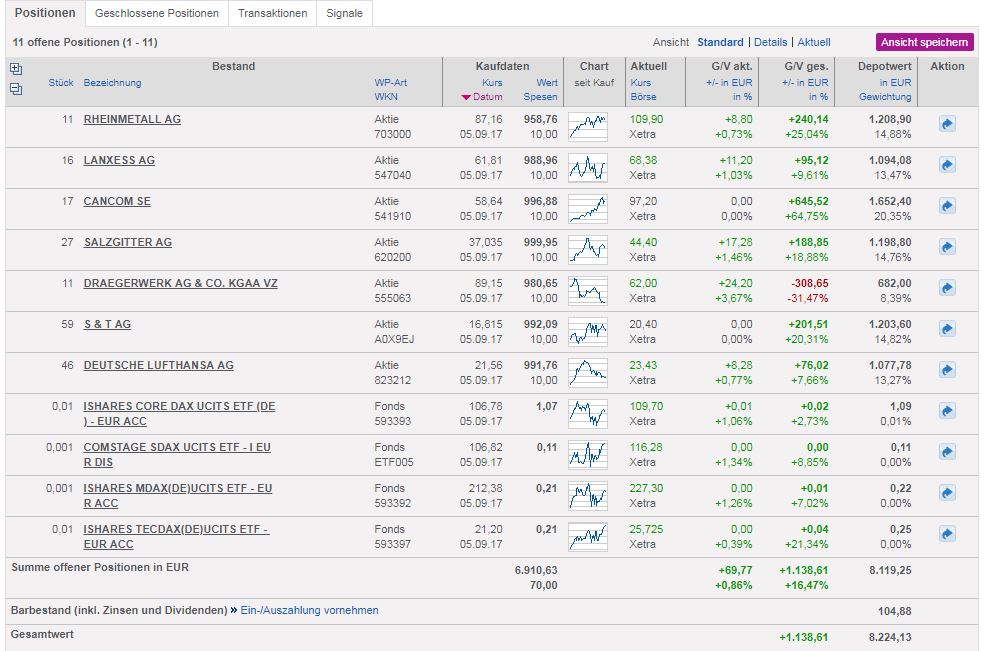Select the Aktuell view link

[814, 42]
